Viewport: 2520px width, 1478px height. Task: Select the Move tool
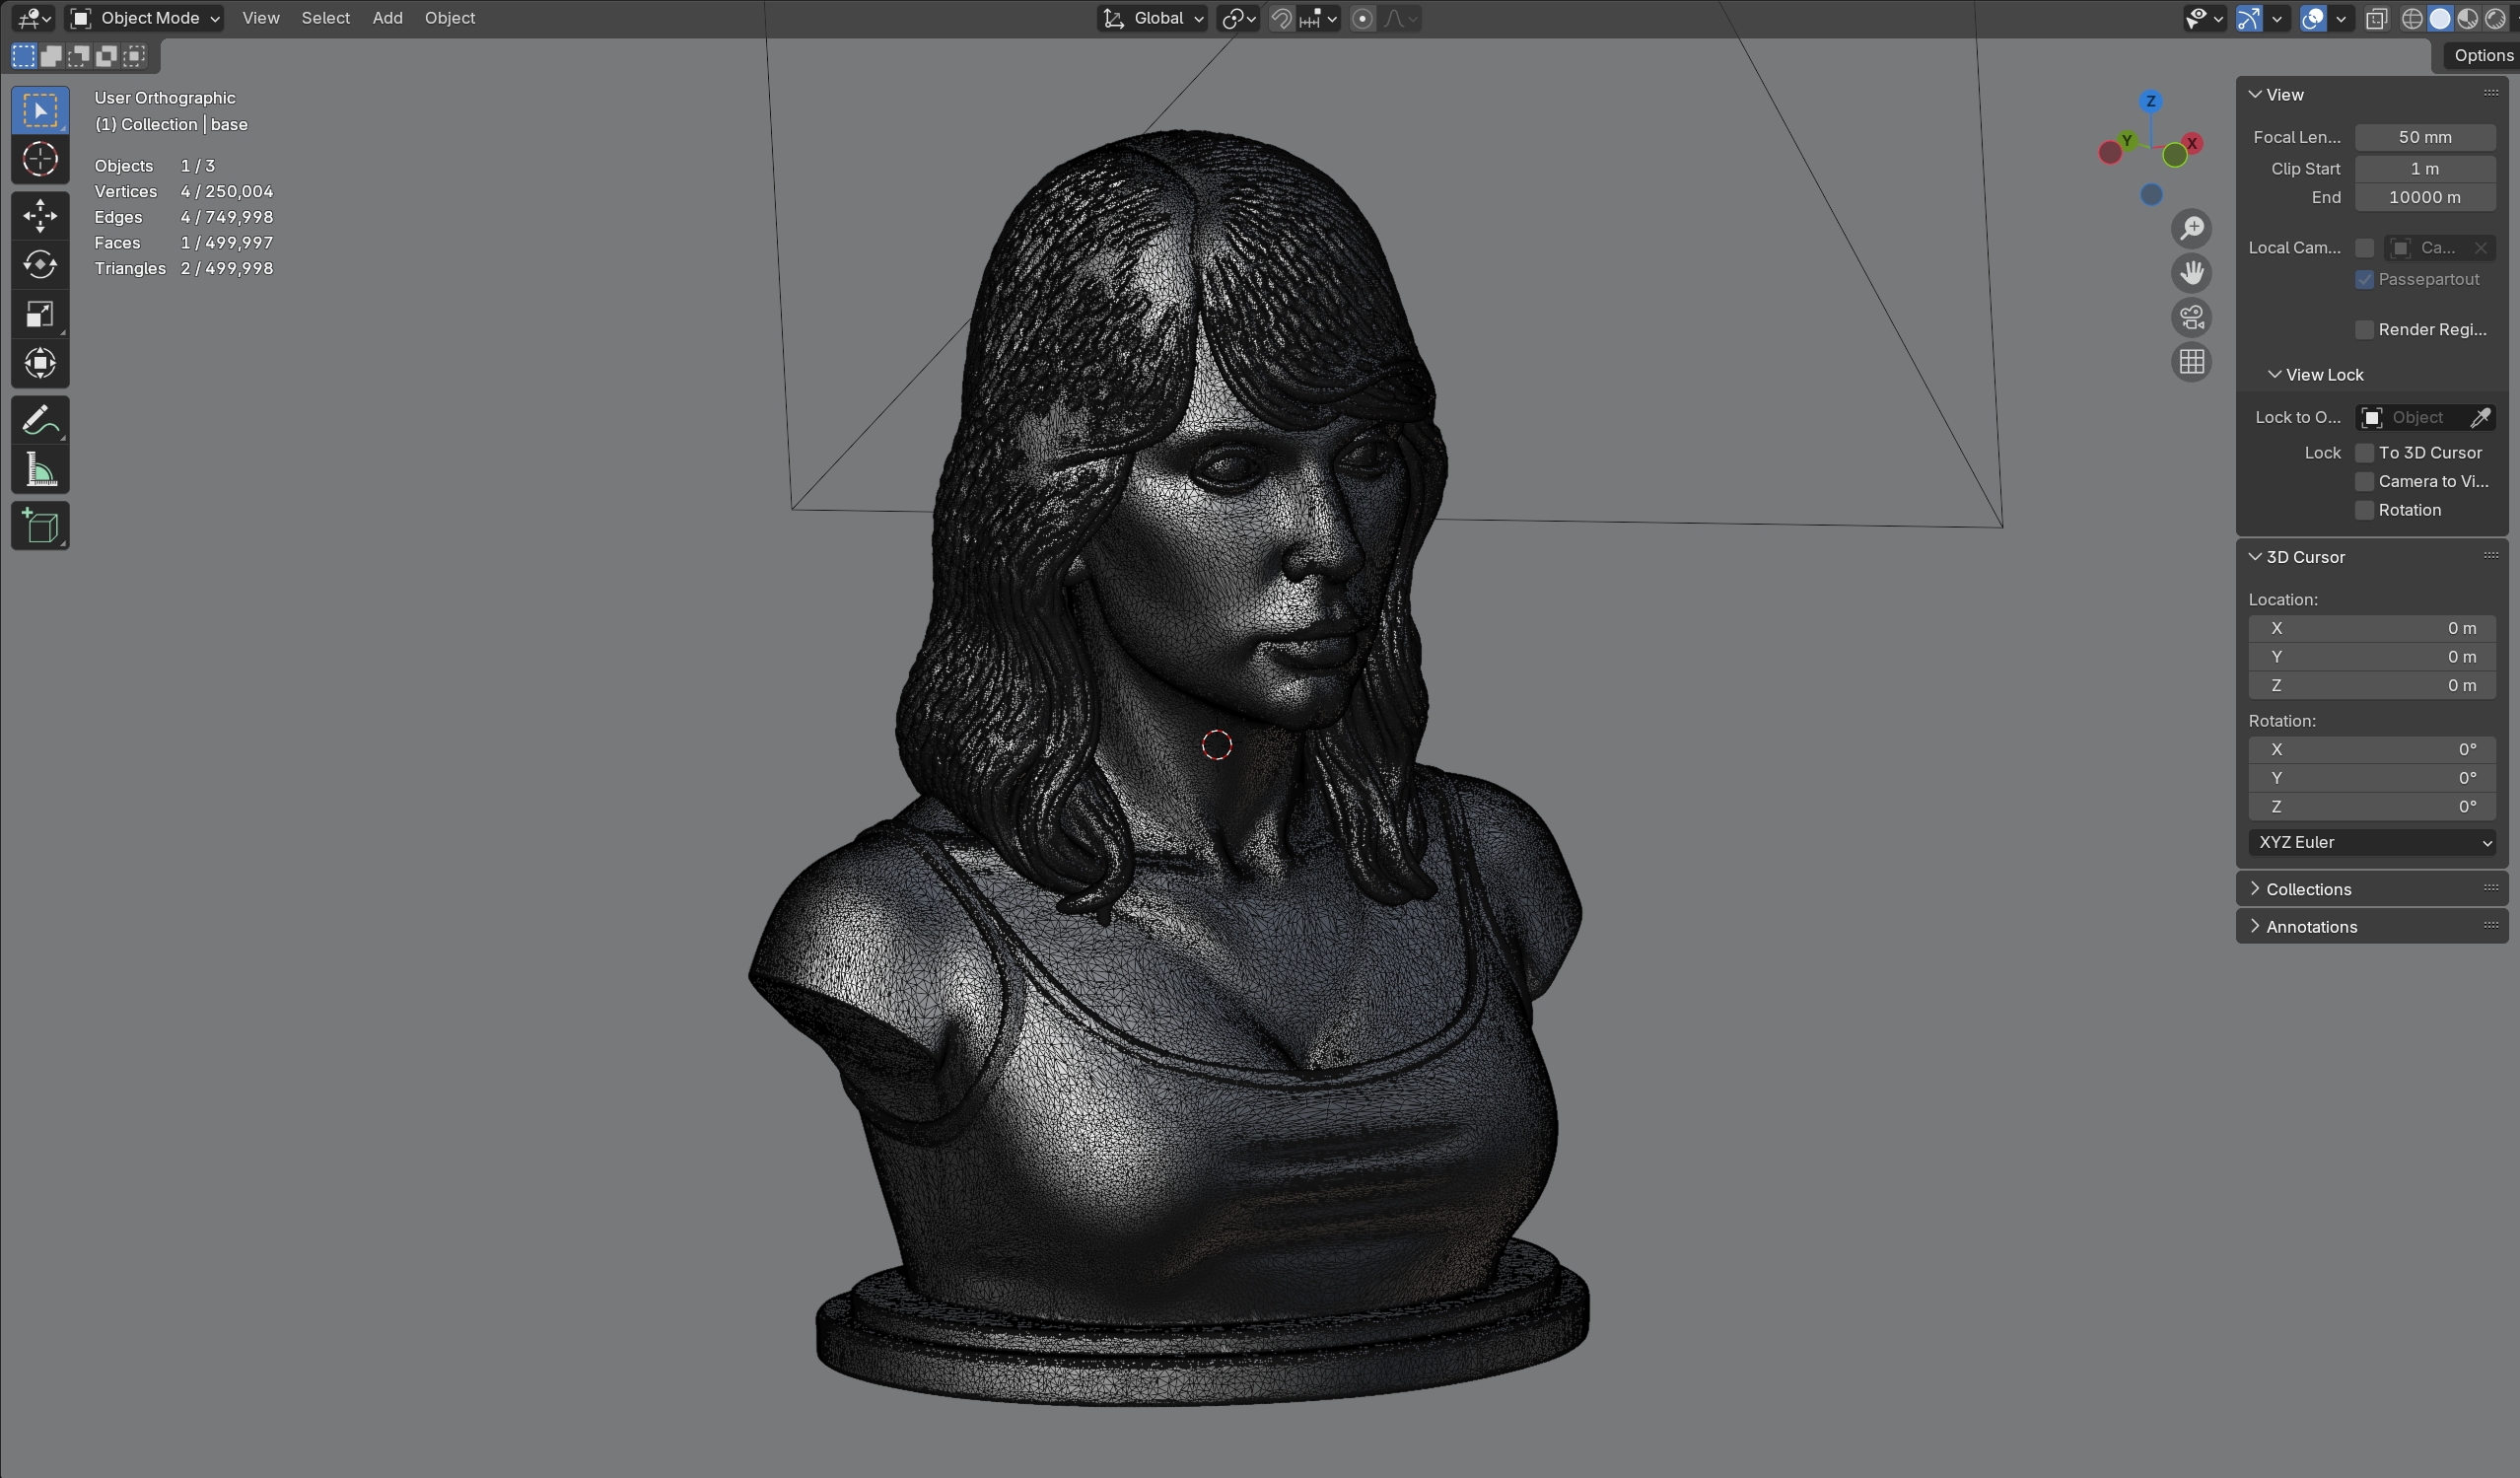click(x=40, y=215)
